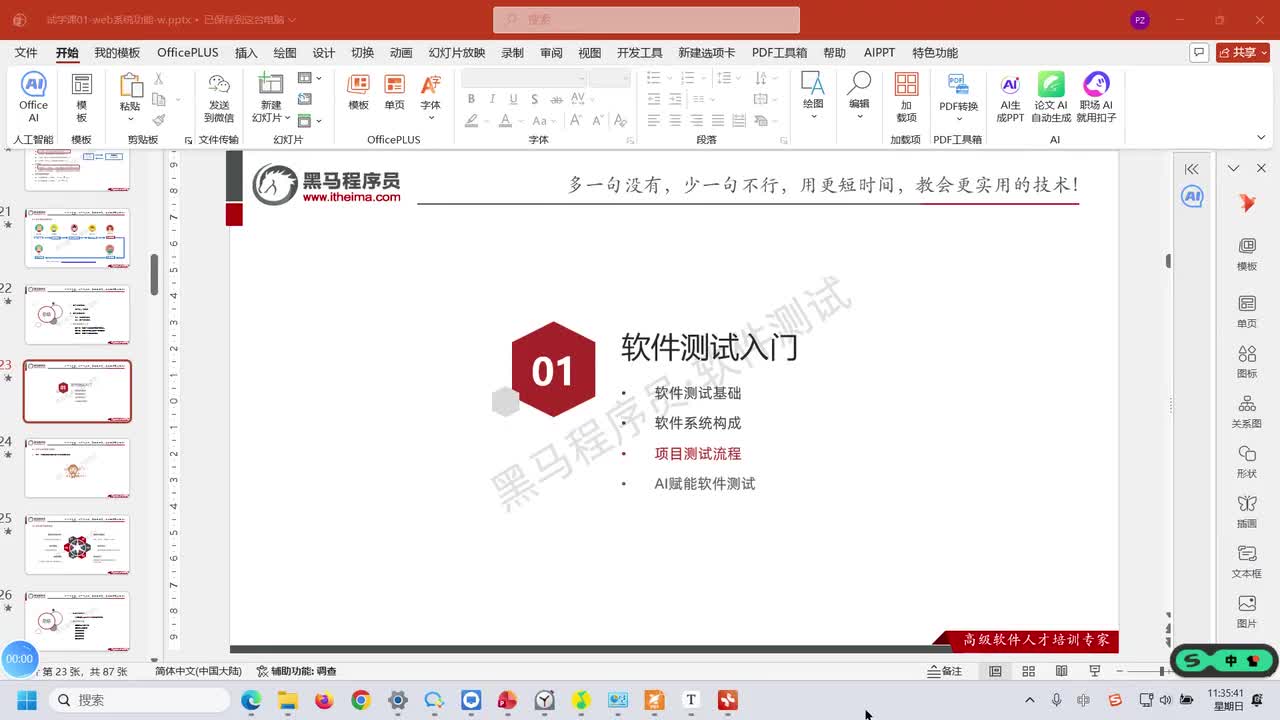The height and width of the screenshot is (720, 1280).
Task: Open the 文件 menu
Action: coord(26,53)
